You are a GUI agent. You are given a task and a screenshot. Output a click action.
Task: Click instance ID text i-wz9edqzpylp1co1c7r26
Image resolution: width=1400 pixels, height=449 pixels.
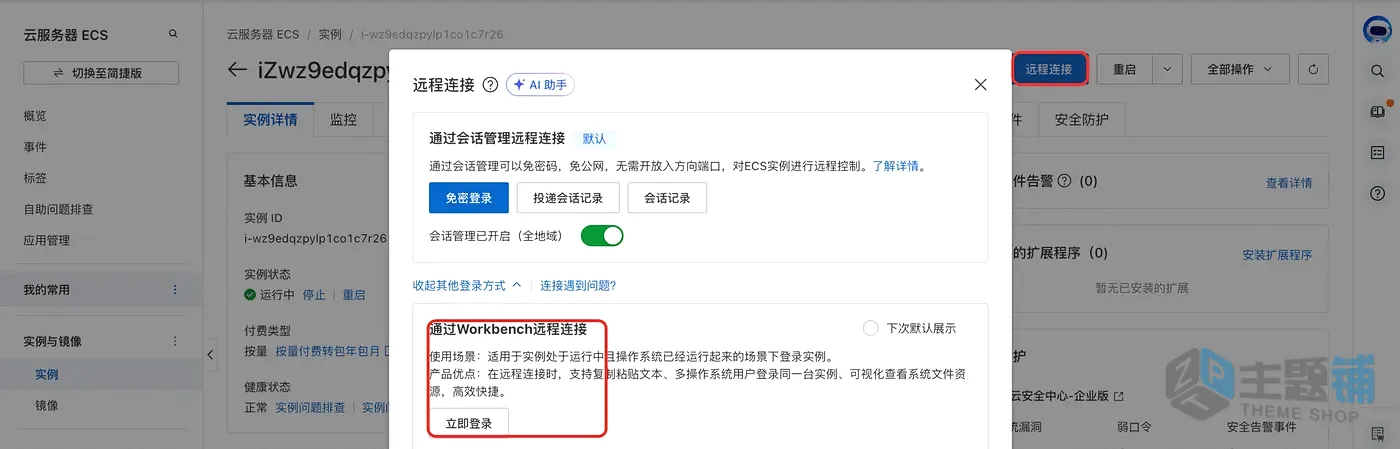(x=315, y=238)
